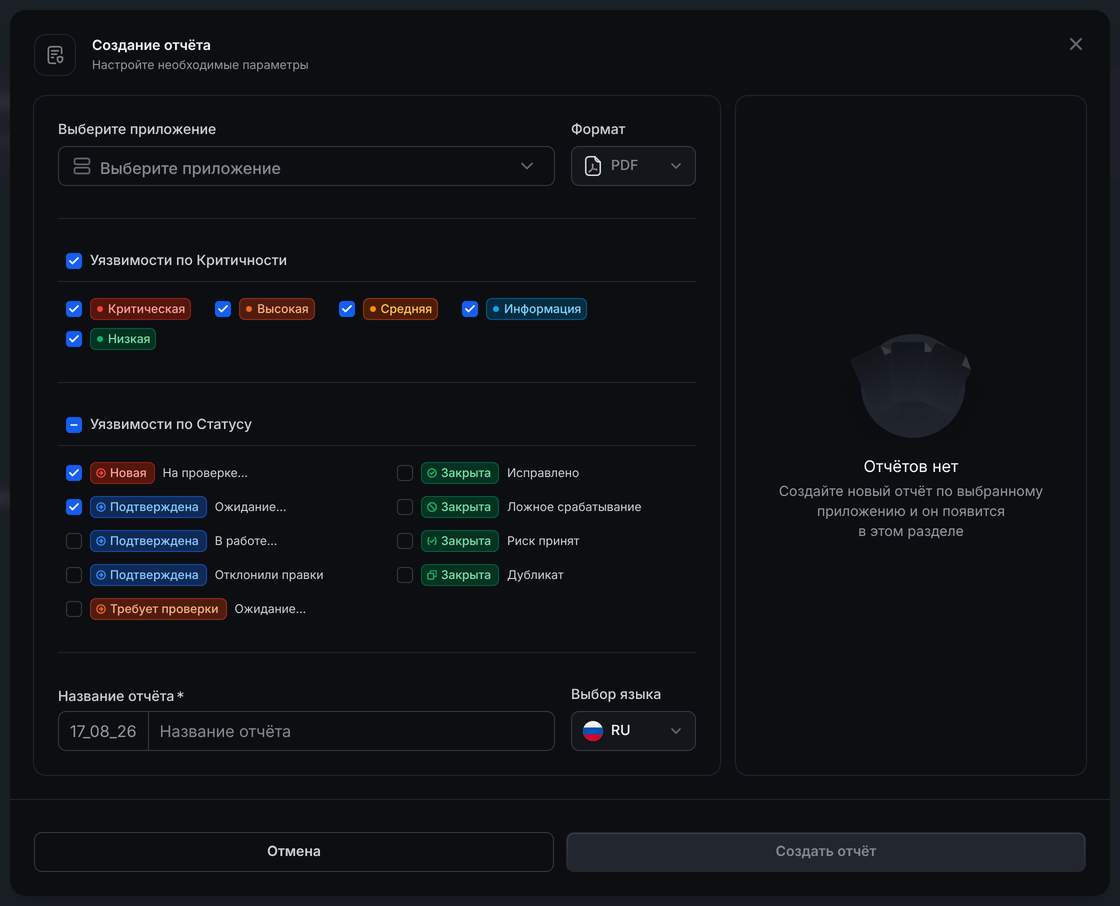Open the application selection dropdown
1120x906 pixels.
306,166
